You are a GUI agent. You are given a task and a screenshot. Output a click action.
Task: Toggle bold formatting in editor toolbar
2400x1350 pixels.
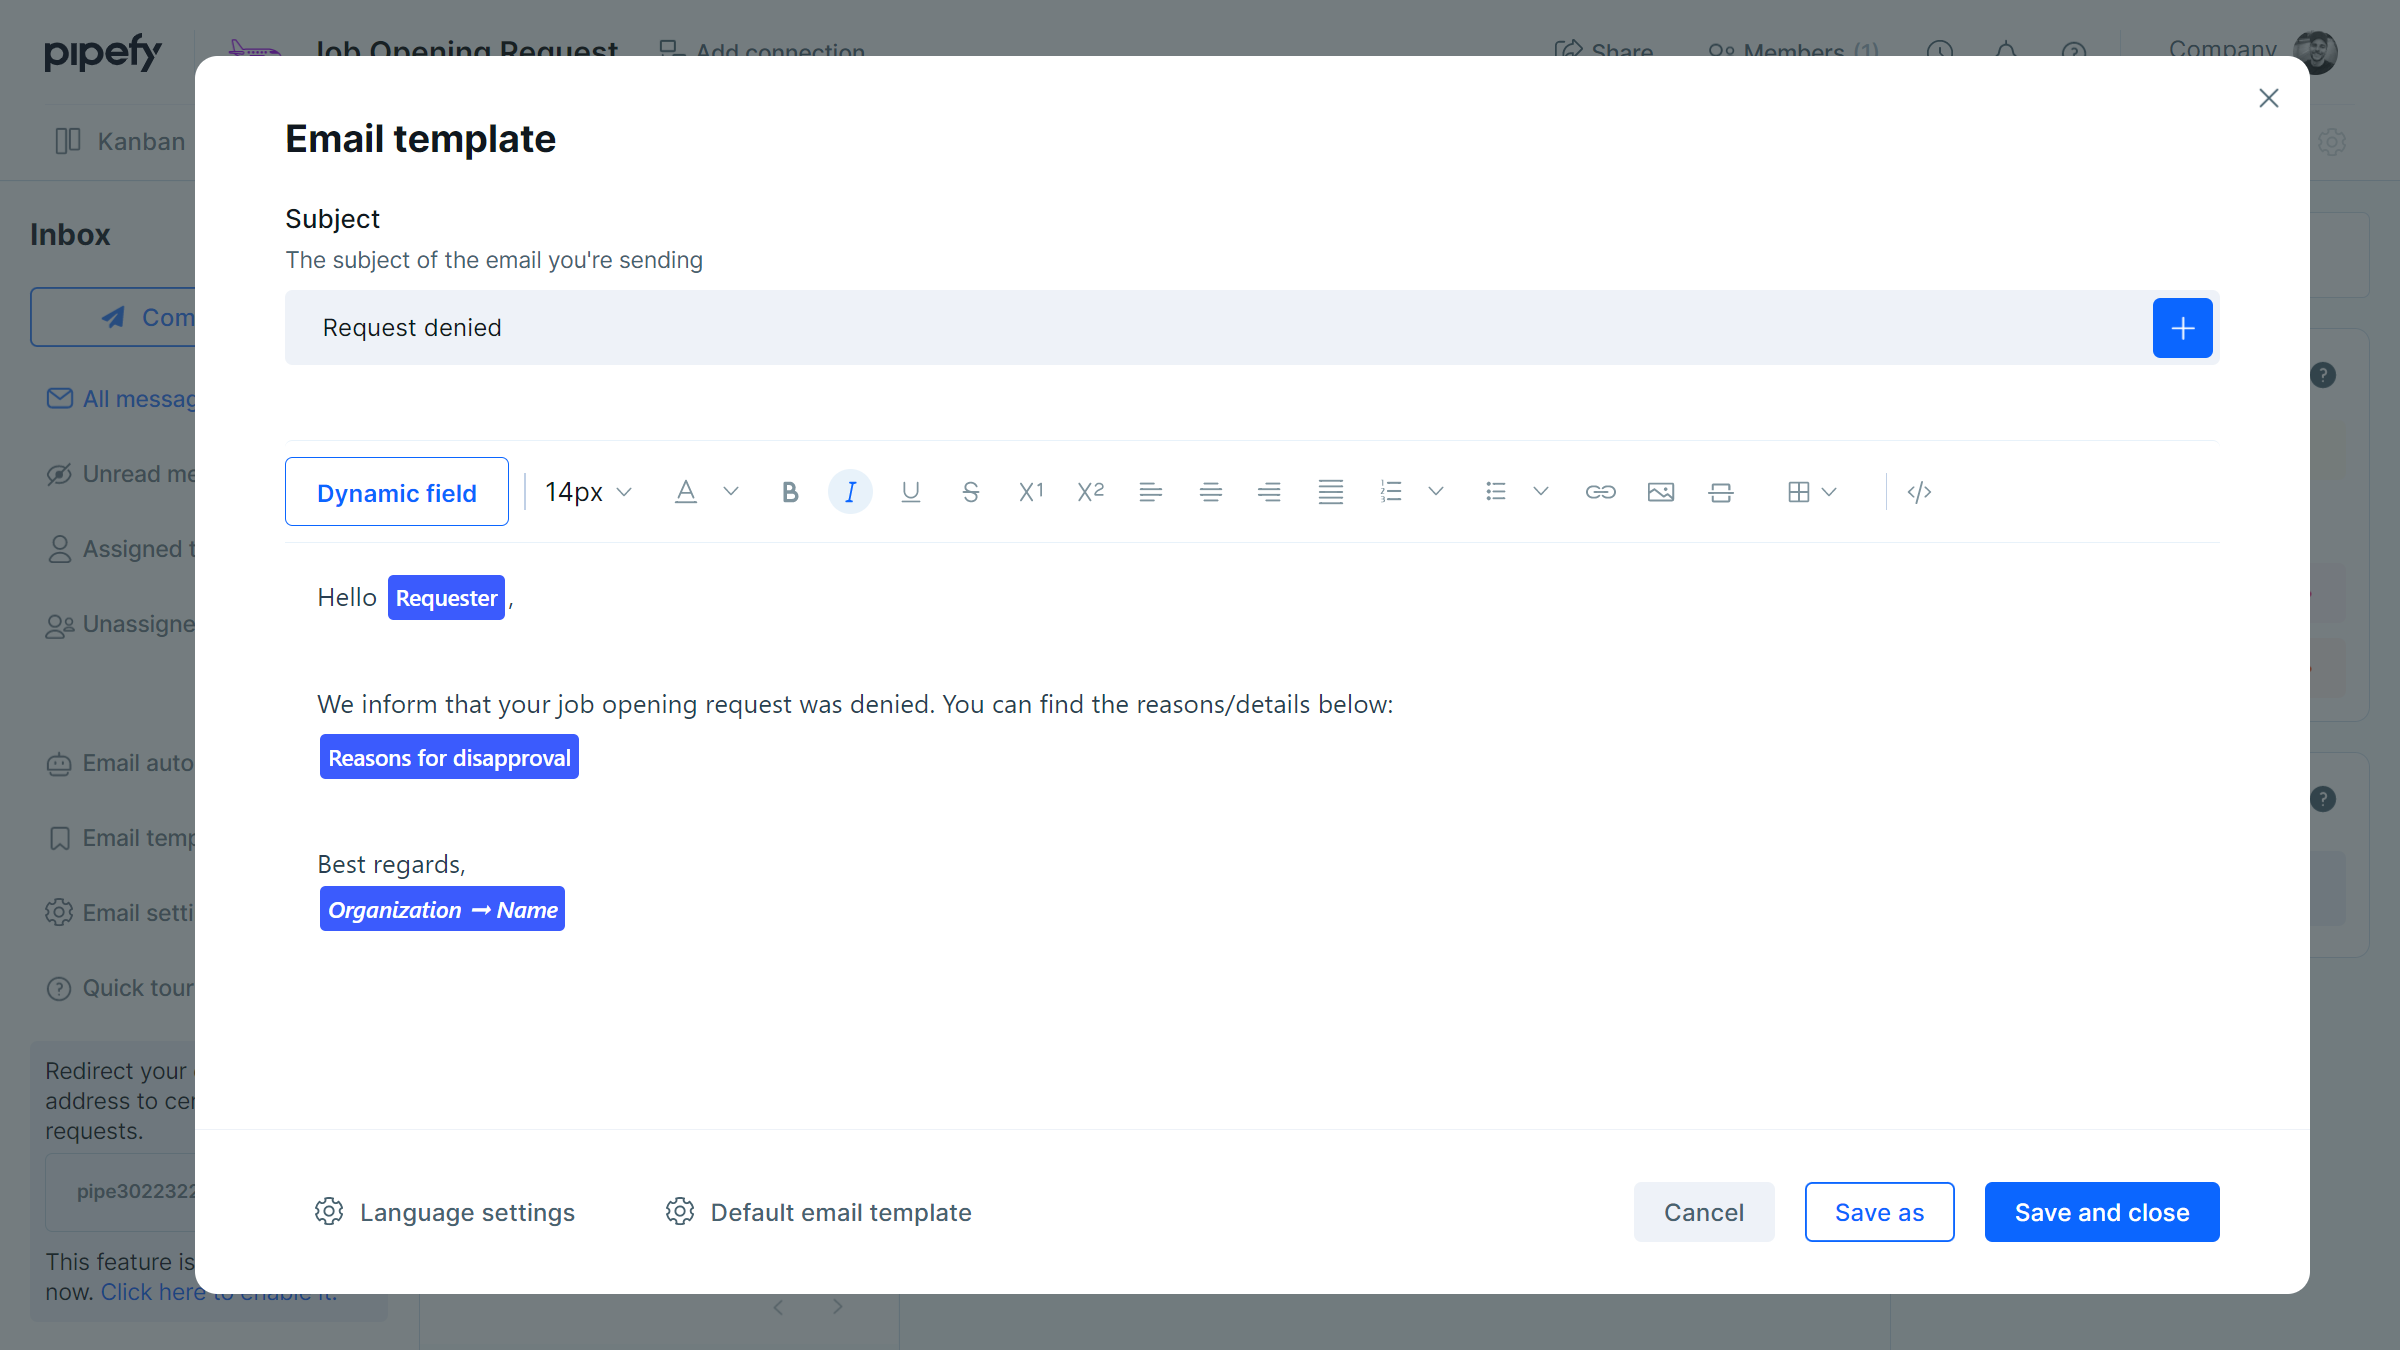tap(790, 492)
